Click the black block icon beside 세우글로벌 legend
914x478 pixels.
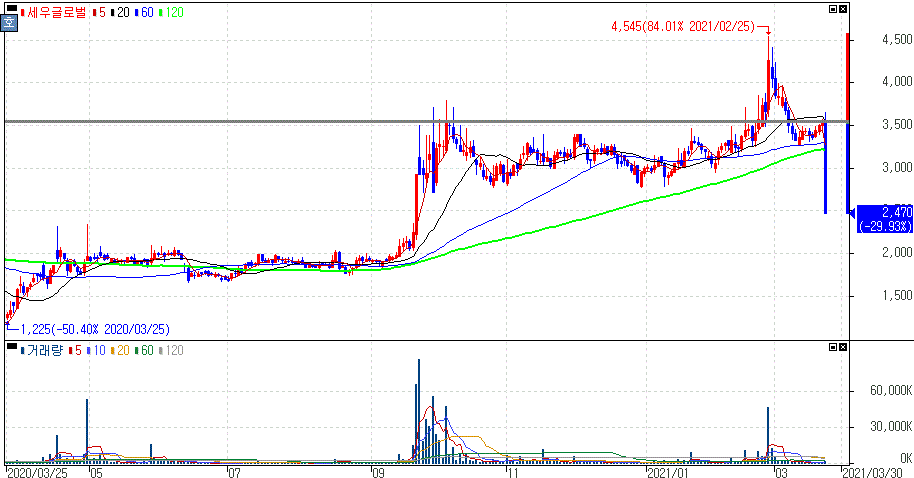12,9
